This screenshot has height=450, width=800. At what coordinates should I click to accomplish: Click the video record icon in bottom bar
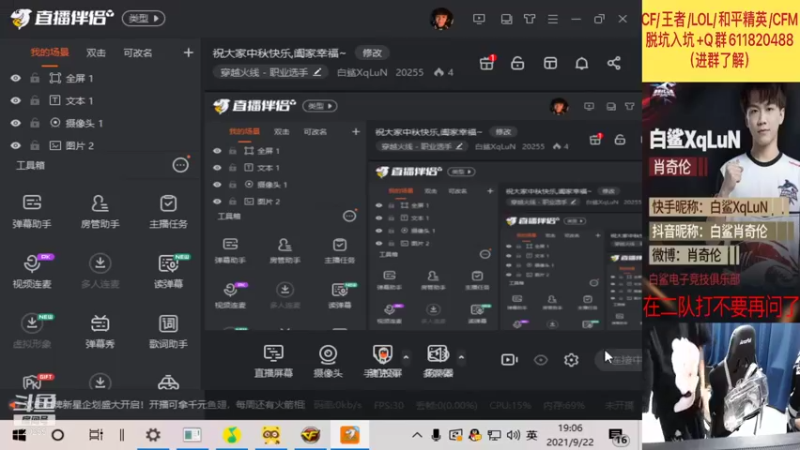(509, 360)
